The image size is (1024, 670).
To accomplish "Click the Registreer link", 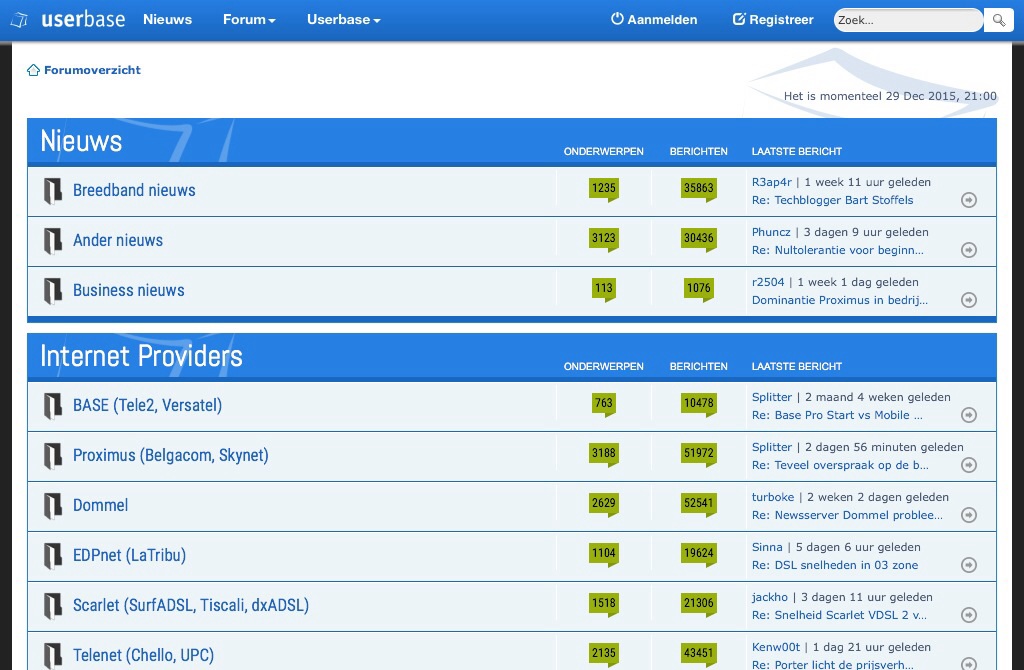I will pos(773,19).
